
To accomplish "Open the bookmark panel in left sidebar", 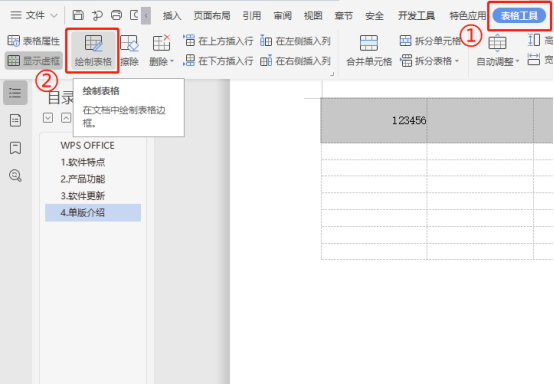I will [x=15, y=148].
